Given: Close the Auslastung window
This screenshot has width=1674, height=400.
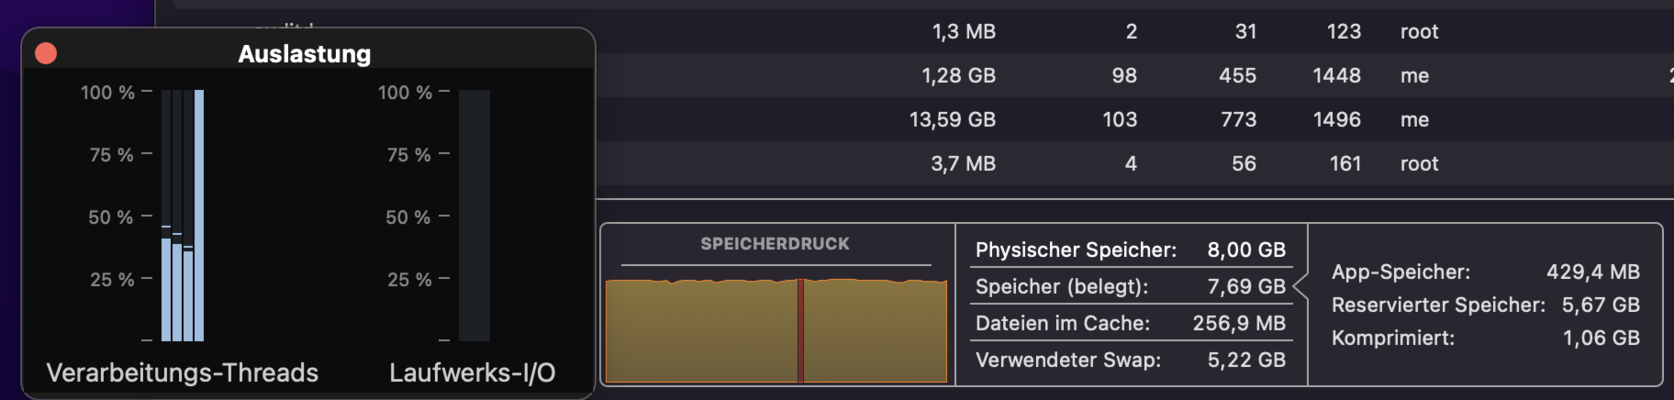Looking at the screenshot, I should tap(46, 54).
